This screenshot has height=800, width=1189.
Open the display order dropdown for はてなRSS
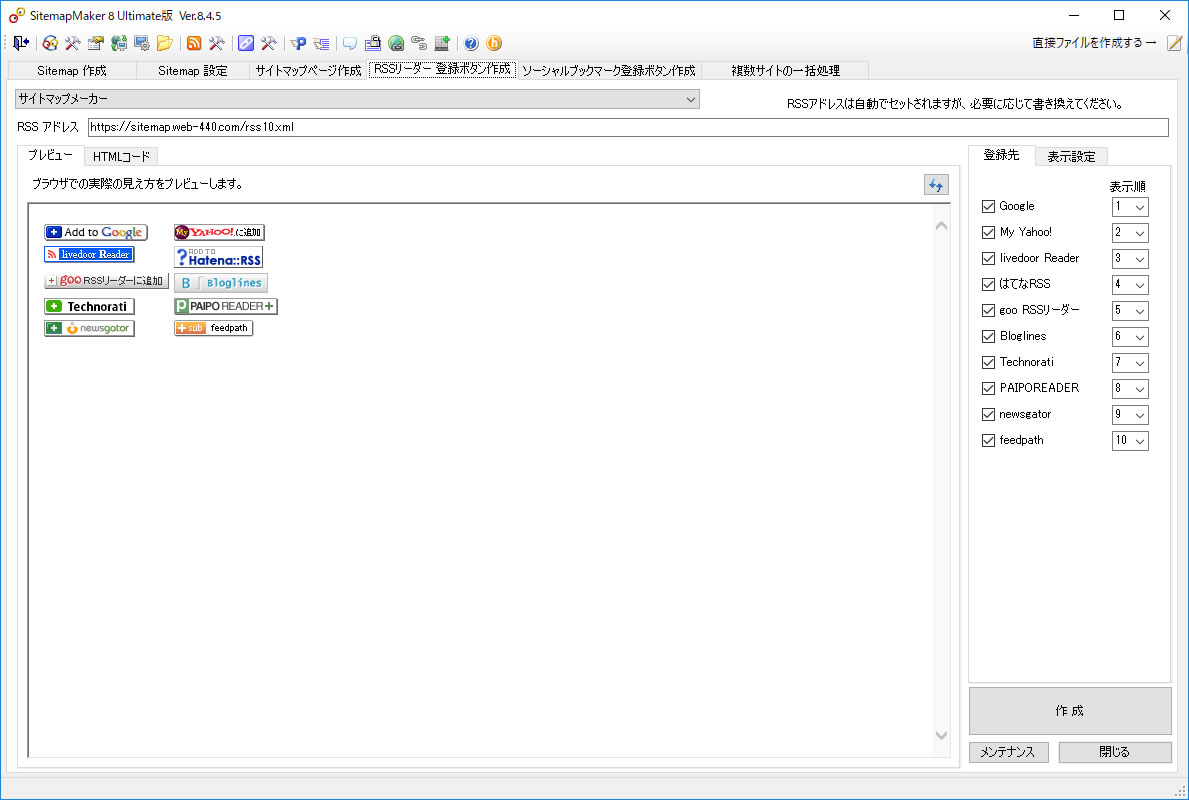(1130, 284)
